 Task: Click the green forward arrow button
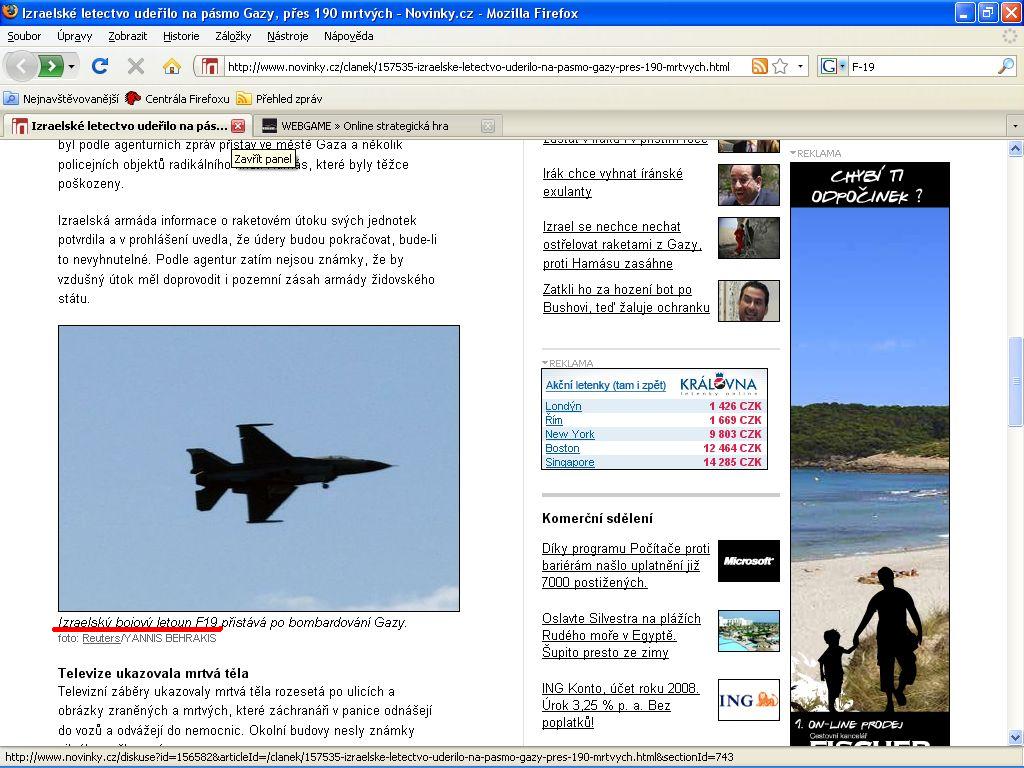(51, 66)
